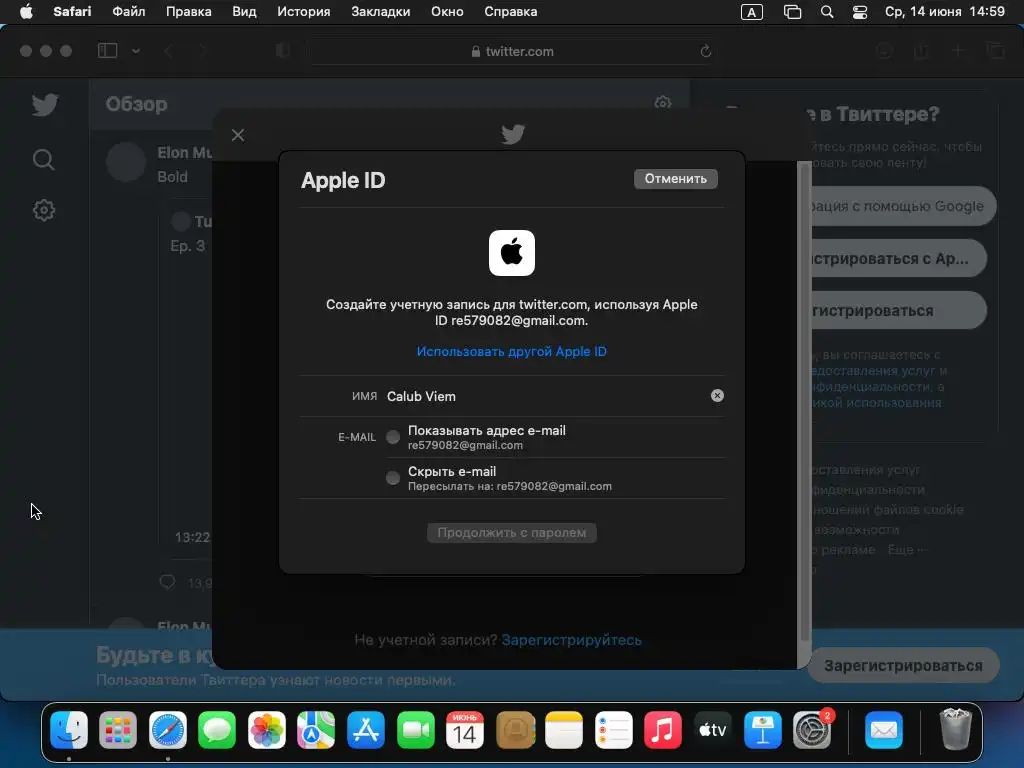This screenshot has height=768, width=1024.
Task: Open the Правка menu
Action: click(x=188, y=12)
